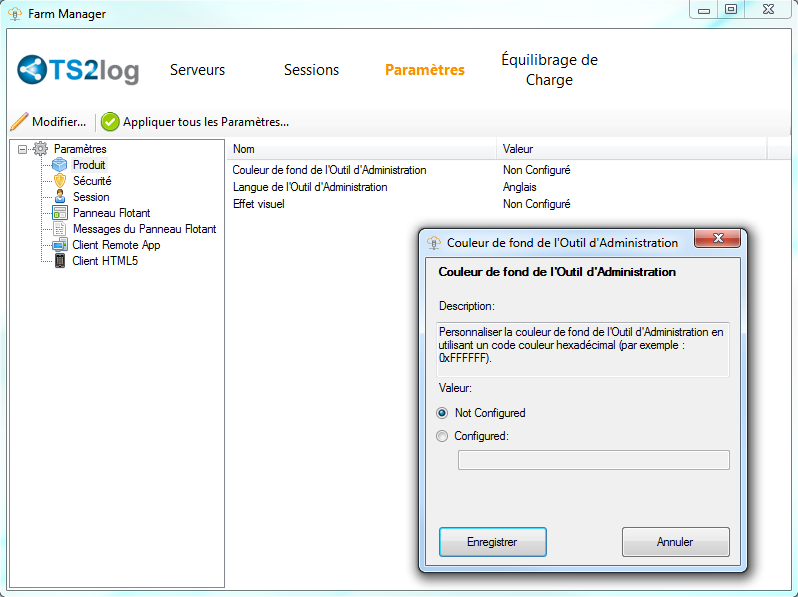Click the Client Remote App icon
The image size is (798, 597).
60,245
